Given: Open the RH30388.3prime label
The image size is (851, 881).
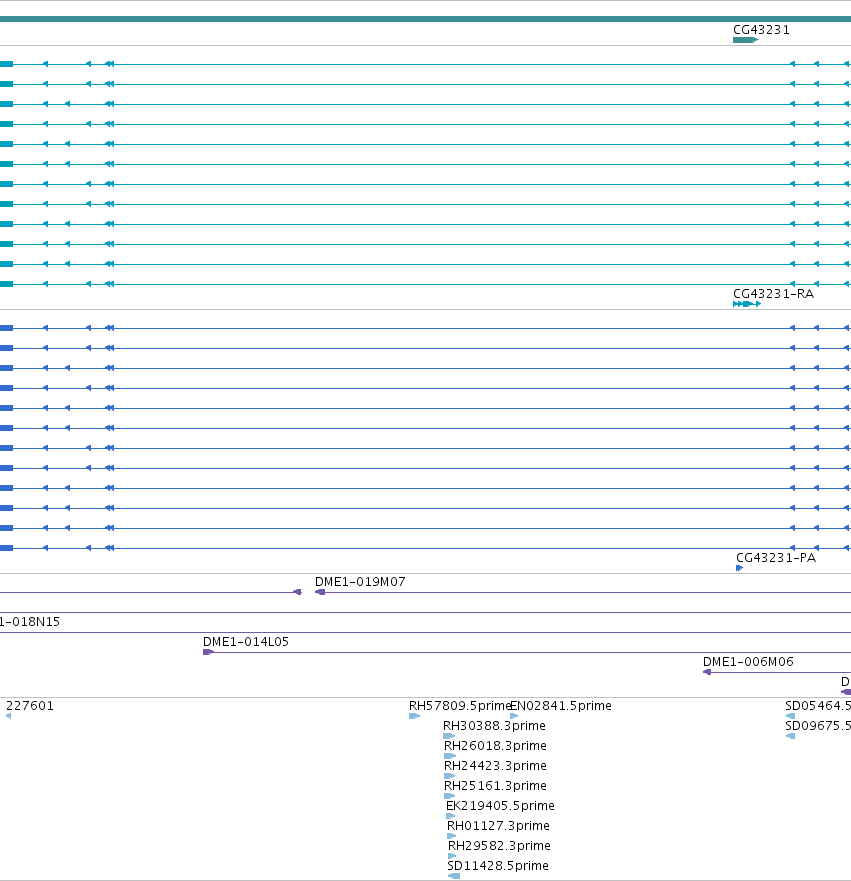Looking at the screenshot, I should 494,726.
